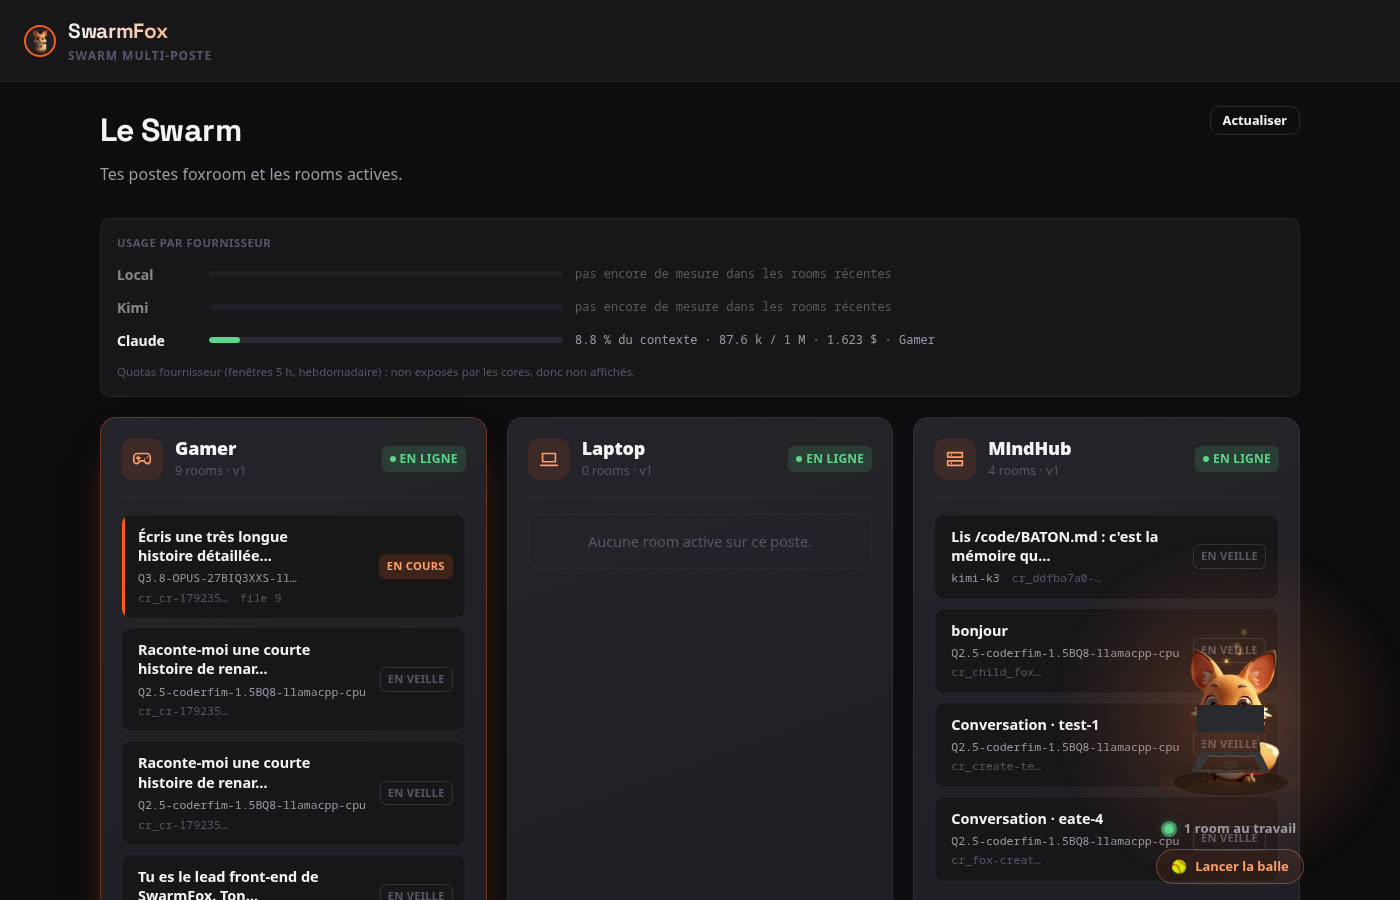Open the 'Tu es le lead front-end' room
The height and width of the screenshot is (900, 1400).
293,878
